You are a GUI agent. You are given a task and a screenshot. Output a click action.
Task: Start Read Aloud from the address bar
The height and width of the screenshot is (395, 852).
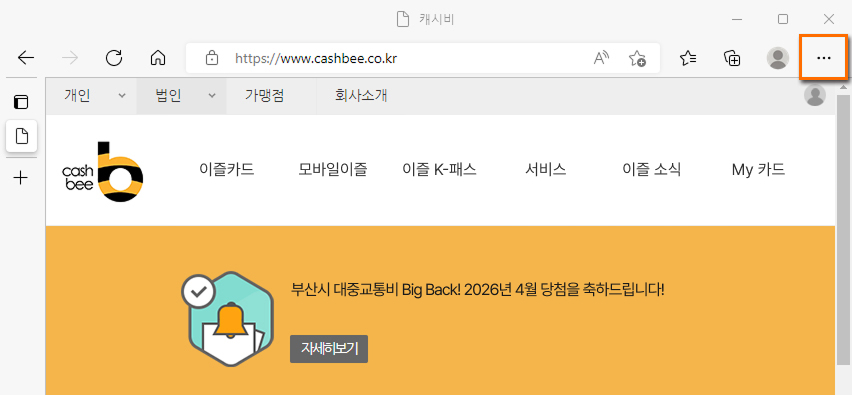tap(602, 58)
